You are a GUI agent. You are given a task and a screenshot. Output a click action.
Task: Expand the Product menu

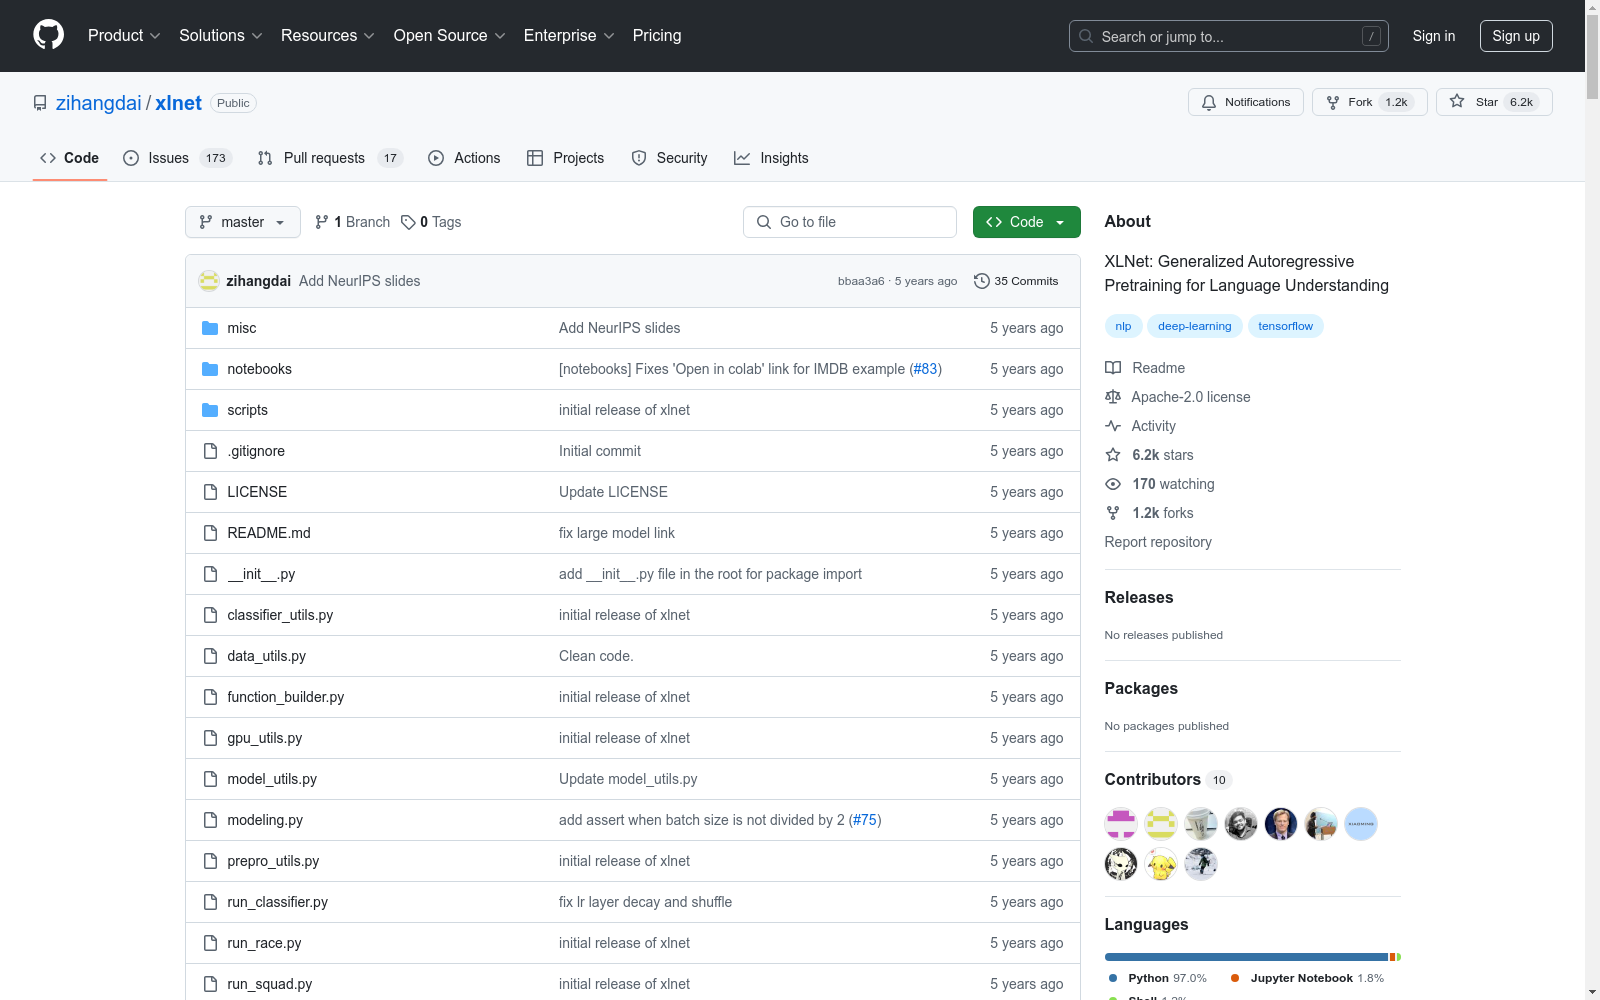124,36
